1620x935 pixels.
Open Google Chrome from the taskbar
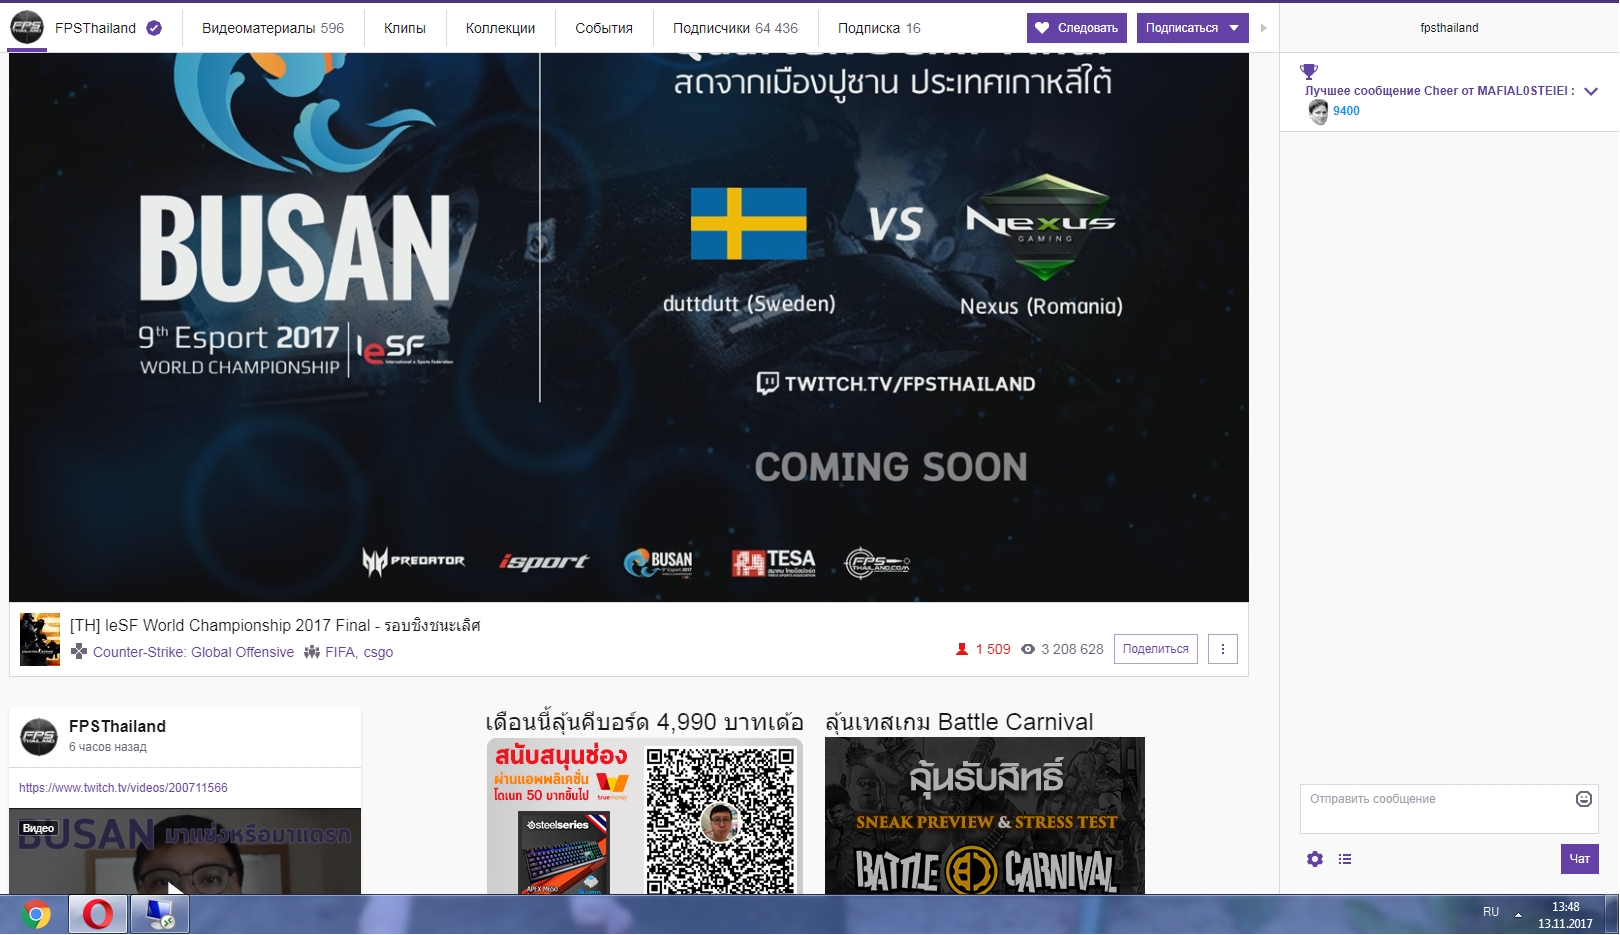pos(36,914)
